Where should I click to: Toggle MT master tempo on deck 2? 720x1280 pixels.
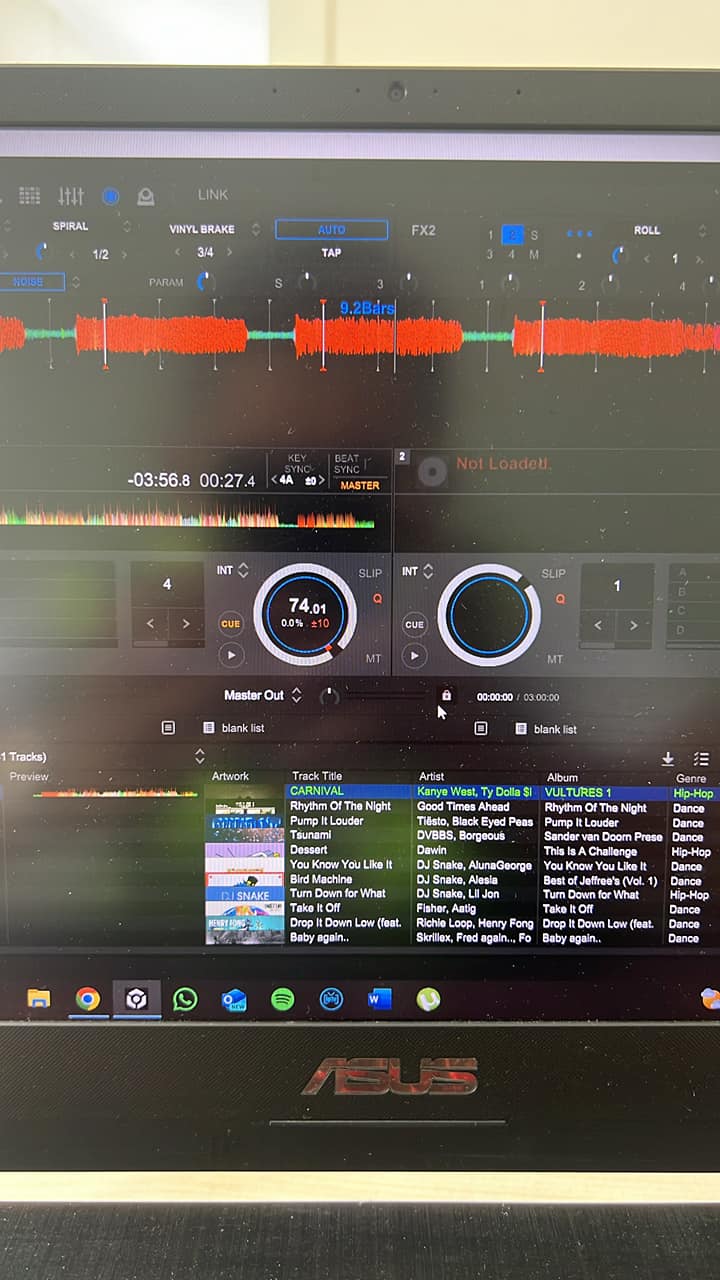click(555, 659)
